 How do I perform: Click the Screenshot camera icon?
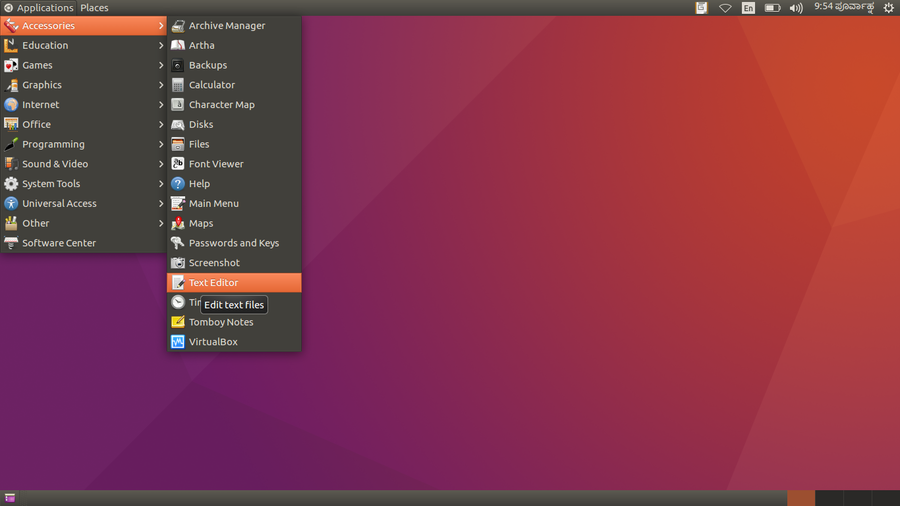178,263
